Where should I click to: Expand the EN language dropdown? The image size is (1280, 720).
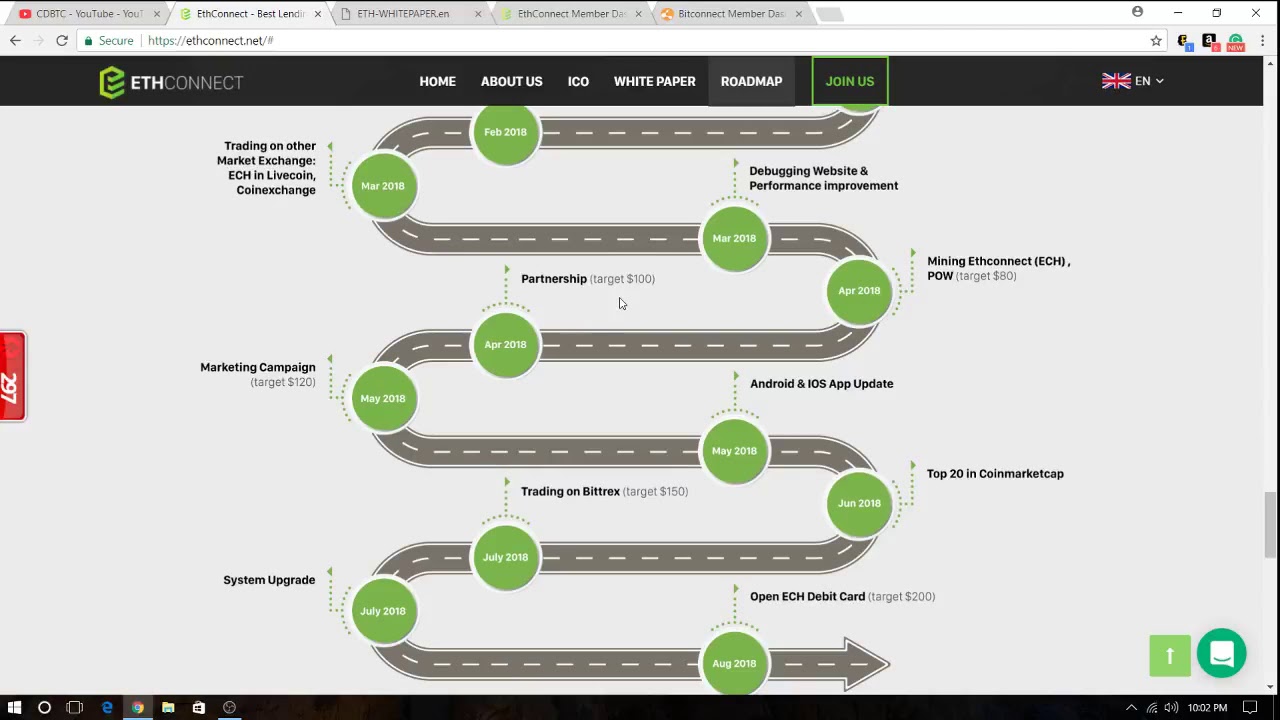[x=1149, y=81]
